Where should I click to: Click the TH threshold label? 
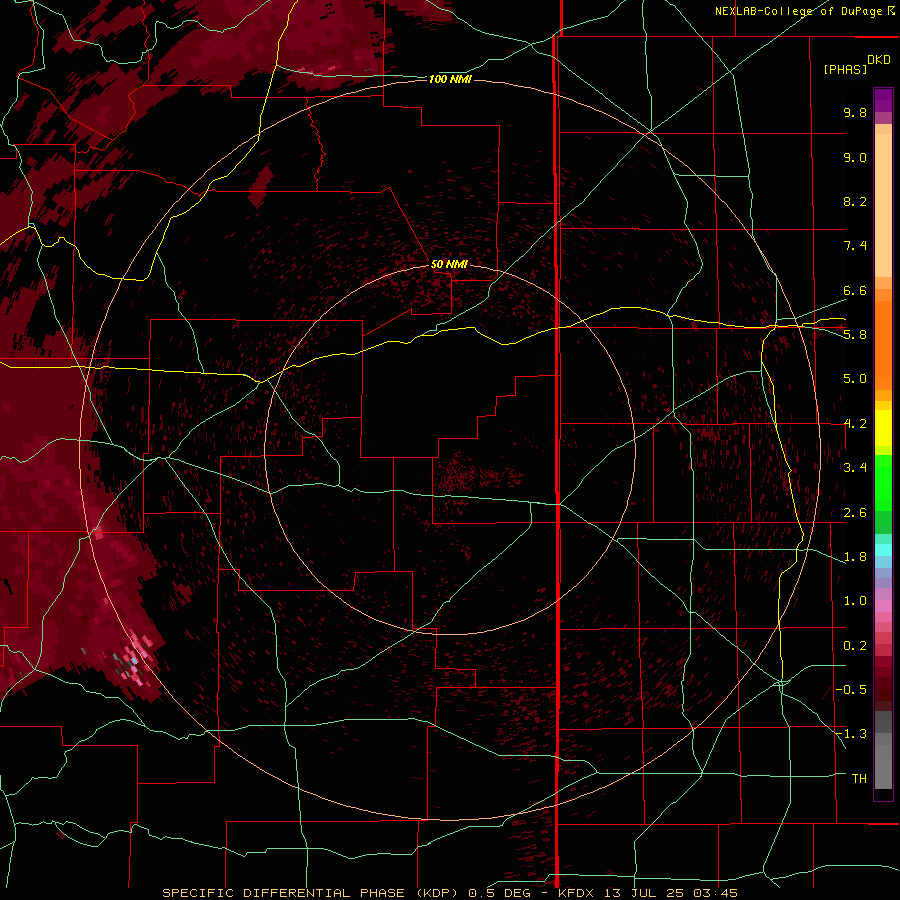pos(859,779)
